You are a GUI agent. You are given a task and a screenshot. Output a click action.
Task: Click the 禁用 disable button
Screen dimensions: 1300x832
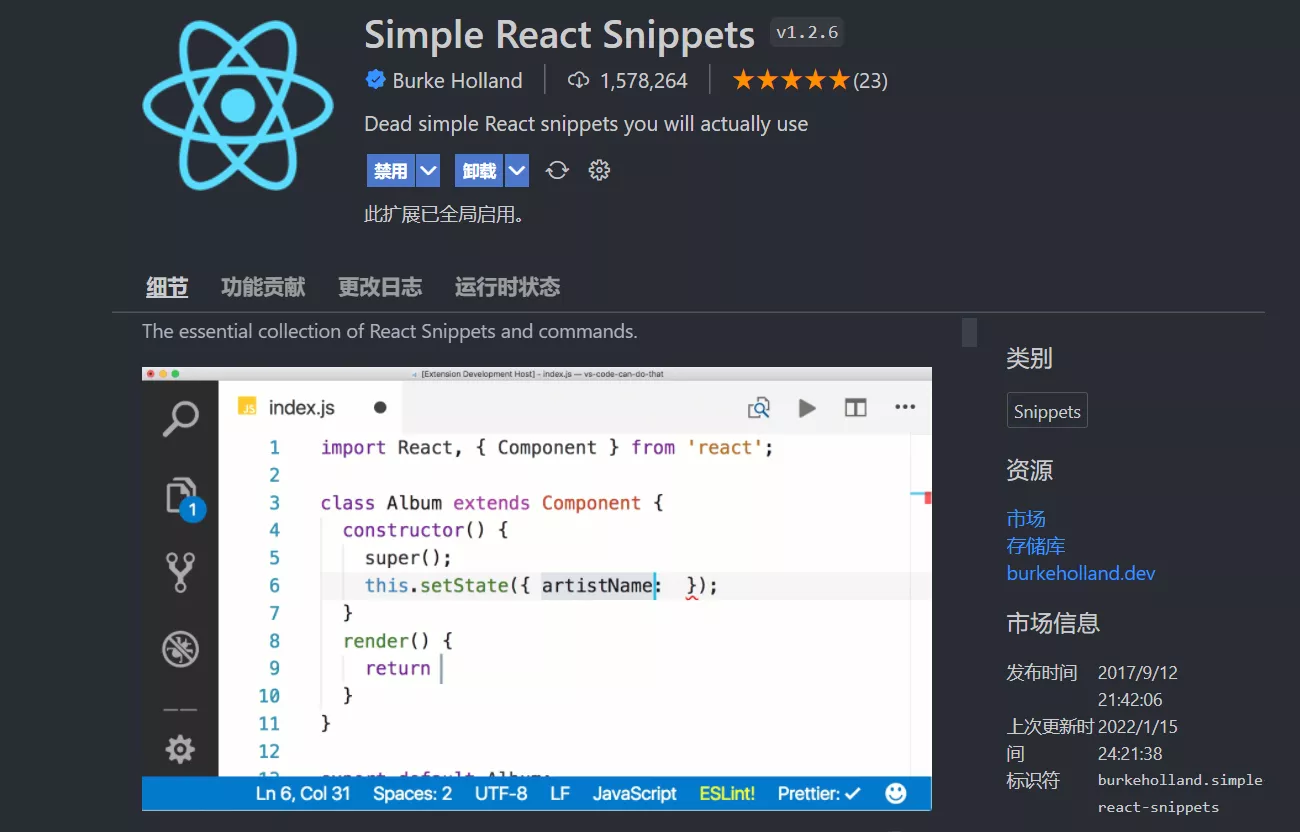point(391,171)
